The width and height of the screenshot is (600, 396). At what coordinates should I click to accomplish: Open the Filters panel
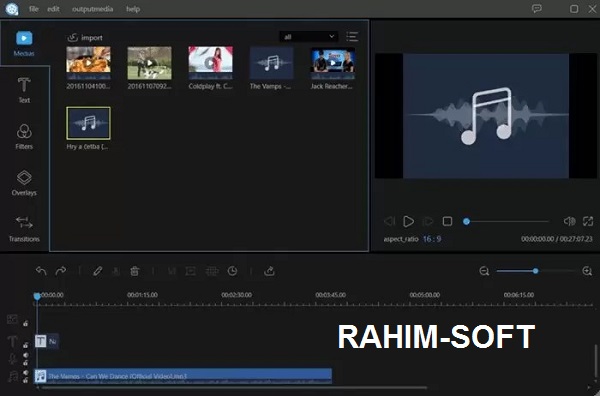tap(24, 137)
